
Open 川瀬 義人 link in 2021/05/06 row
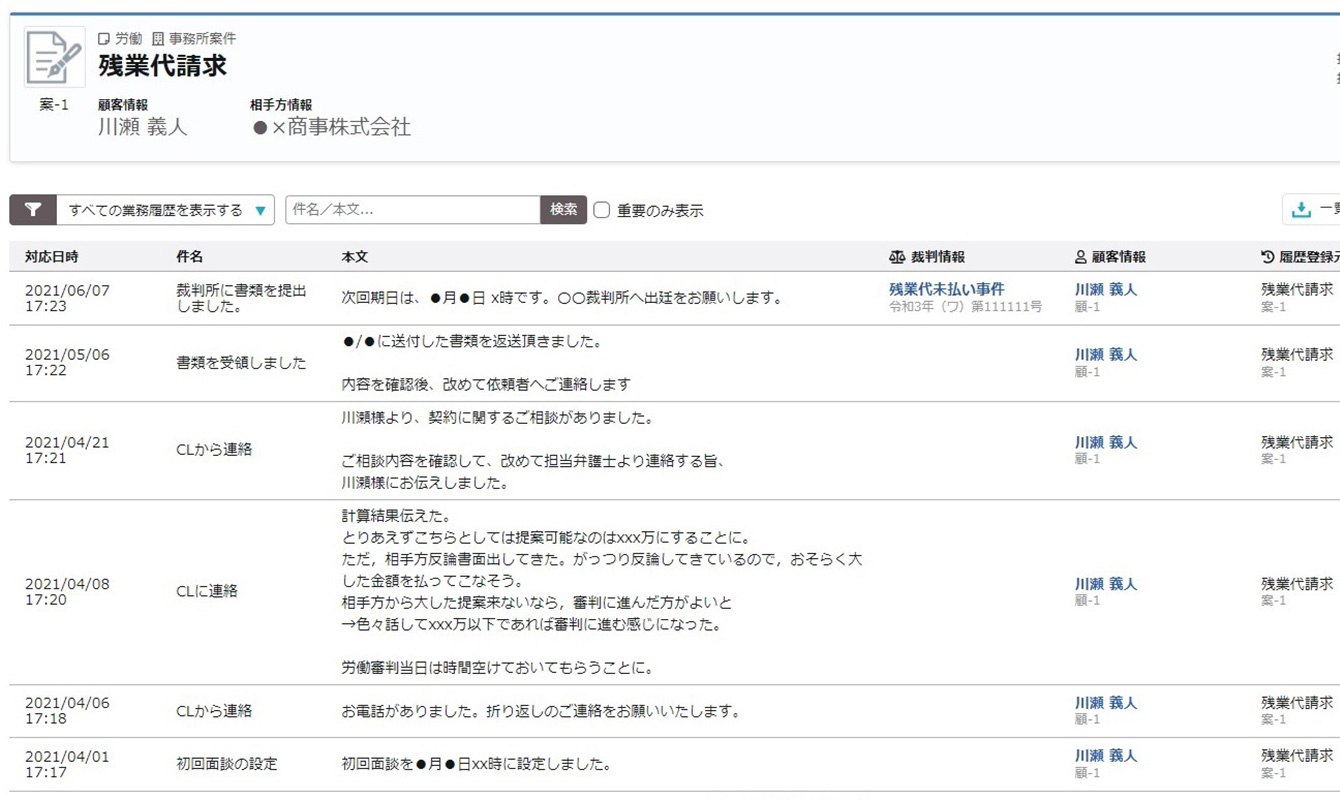tap(1106, 354)
